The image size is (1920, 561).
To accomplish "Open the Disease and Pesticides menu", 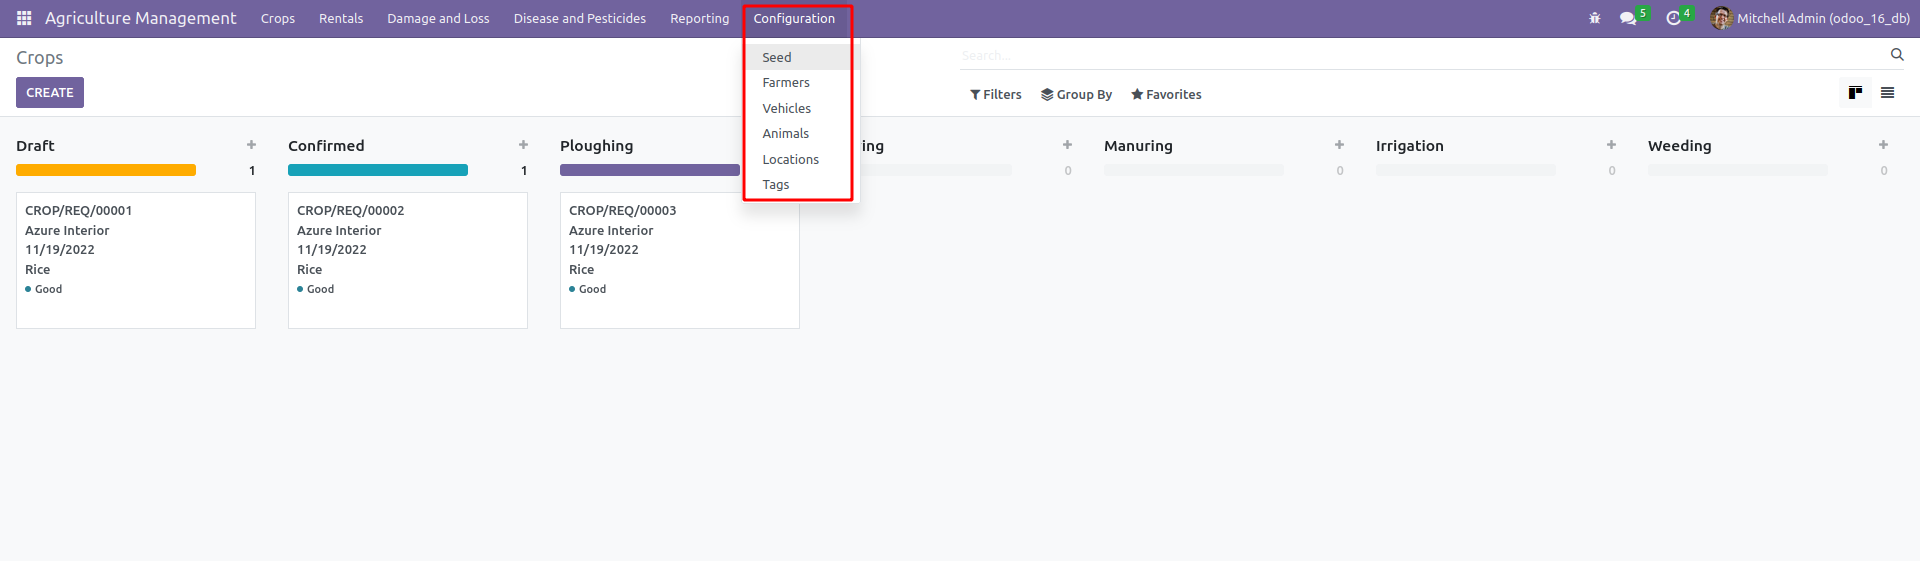I will 580,18.
